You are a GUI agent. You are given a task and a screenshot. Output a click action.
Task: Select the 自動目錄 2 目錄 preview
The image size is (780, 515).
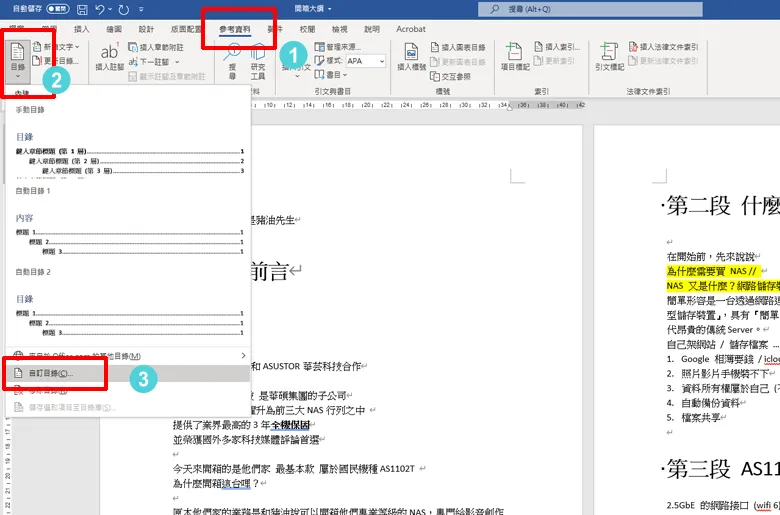point(129,315)
